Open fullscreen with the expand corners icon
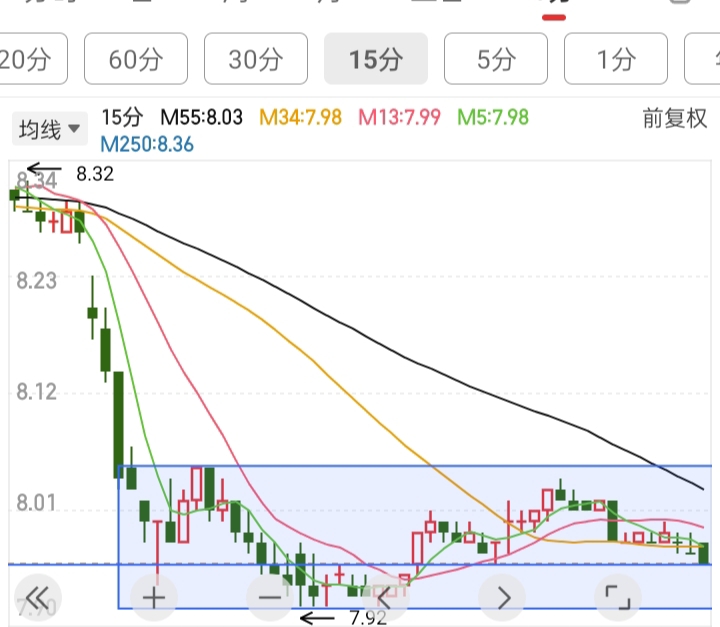 (618, 598)
